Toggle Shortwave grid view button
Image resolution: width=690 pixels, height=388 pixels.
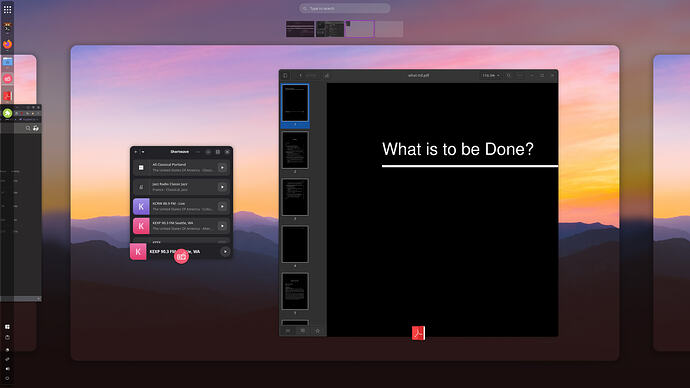tap(218, 152)
